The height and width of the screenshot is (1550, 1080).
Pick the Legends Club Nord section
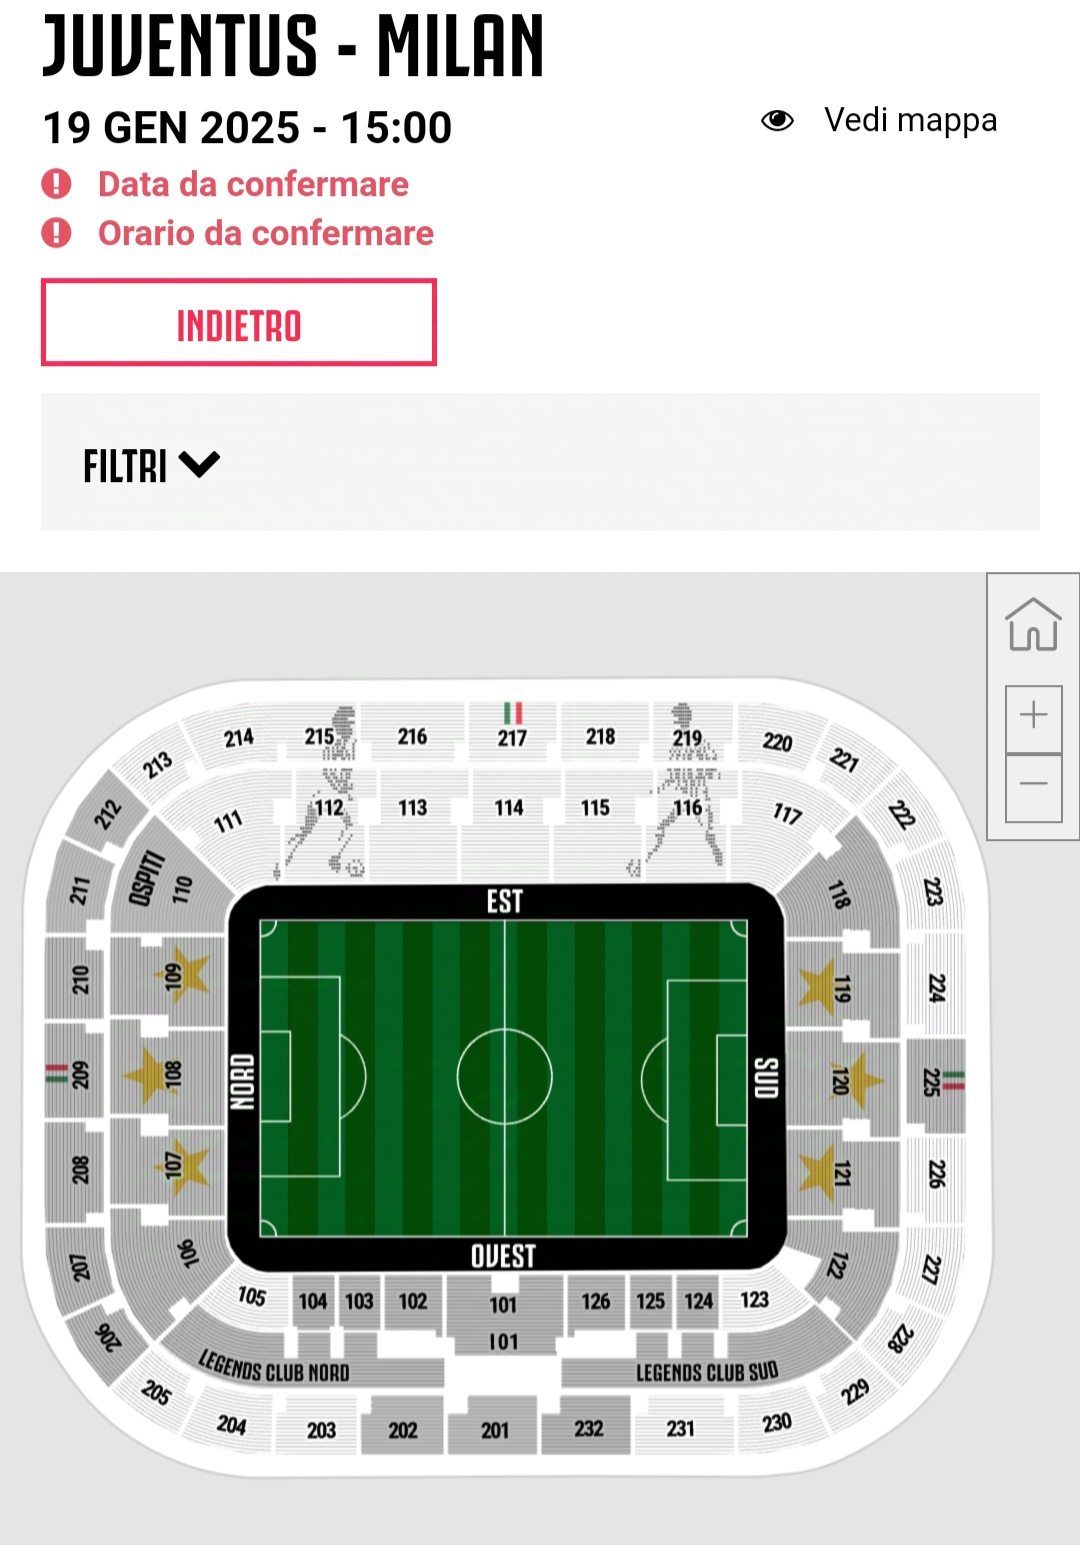pyautogui.click(x=274, y=1365)
